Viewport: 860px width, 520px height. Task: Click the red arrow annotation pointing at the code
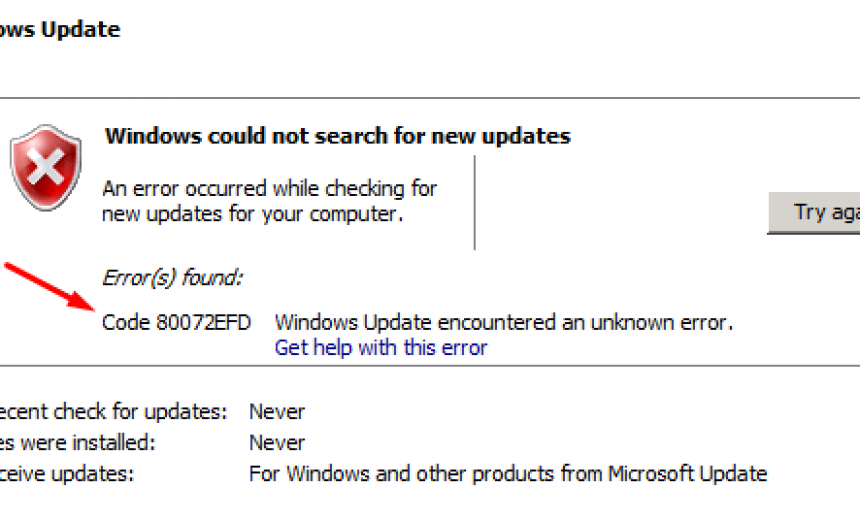[49, 287]
